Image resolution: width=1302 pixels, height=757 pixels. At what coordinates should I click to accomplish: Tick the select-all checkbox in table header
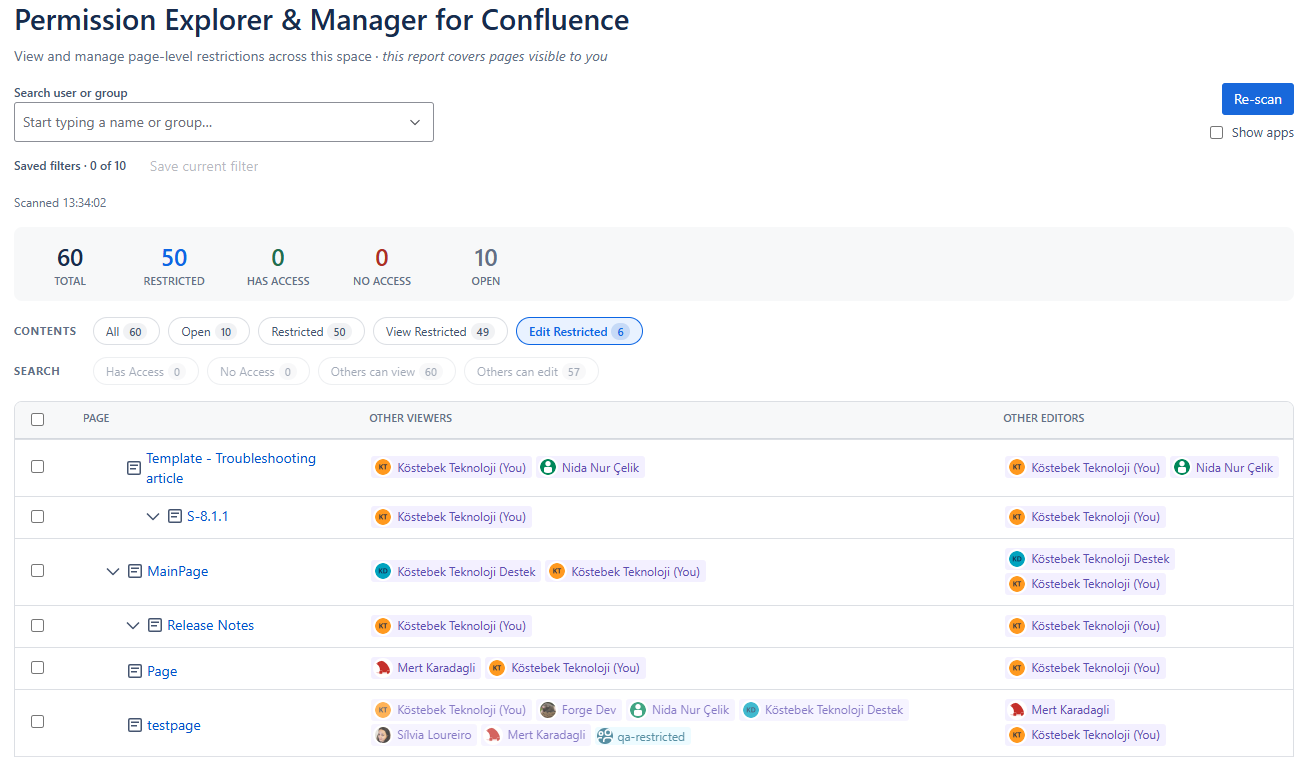point(37,419)
